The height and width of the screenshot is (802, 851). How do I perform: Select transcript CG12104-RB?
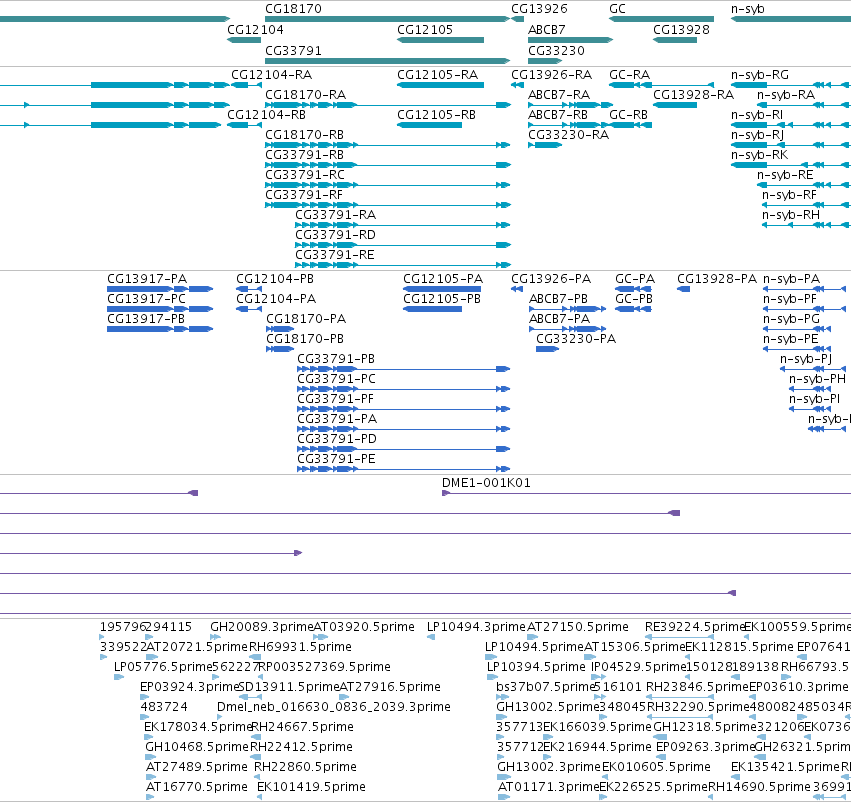click(244, 125)
